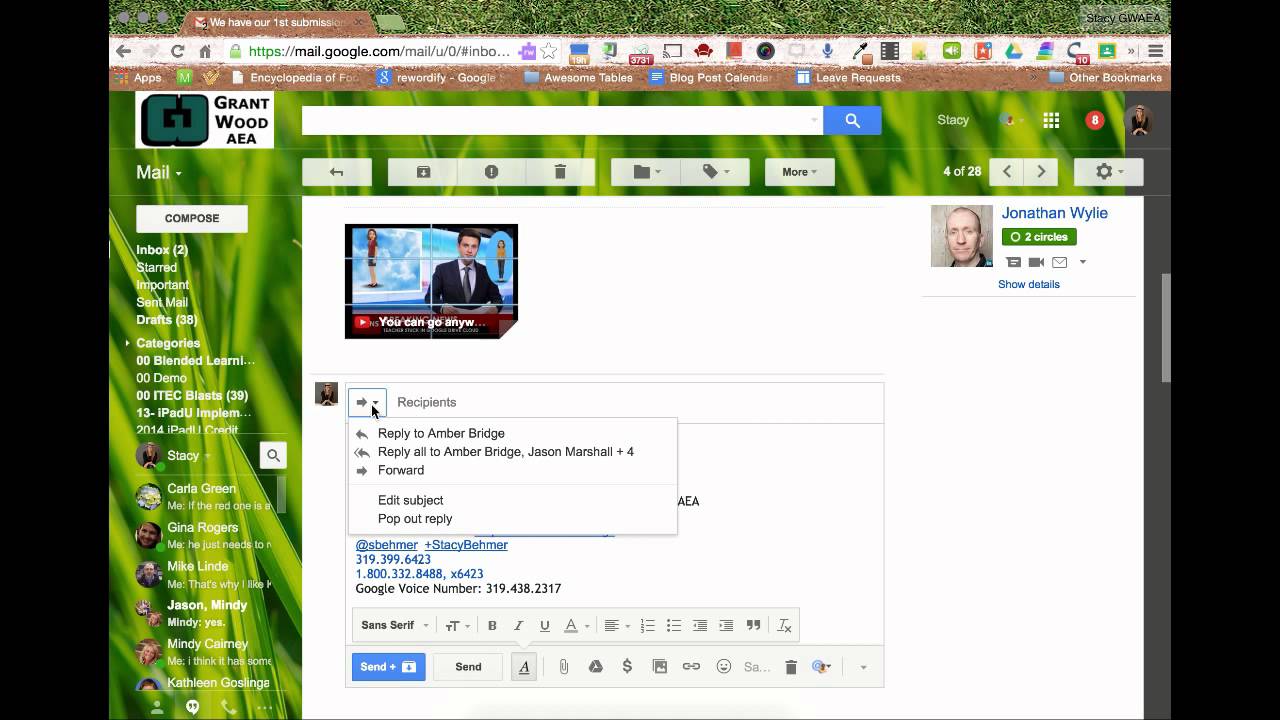This screenshot has height=720, width=1280.
Task: Open the text size dropdown
Action: [457, 626]
